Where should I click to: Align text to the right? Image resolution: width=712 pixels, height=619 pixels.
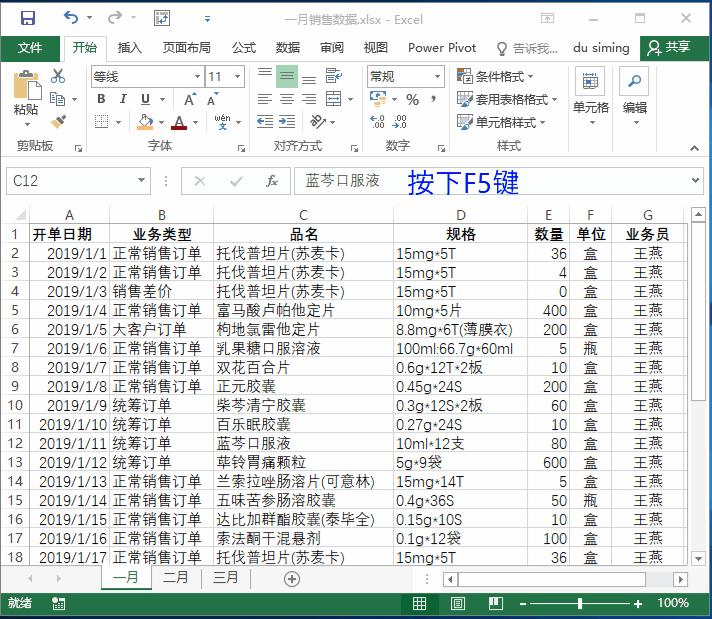309,99
